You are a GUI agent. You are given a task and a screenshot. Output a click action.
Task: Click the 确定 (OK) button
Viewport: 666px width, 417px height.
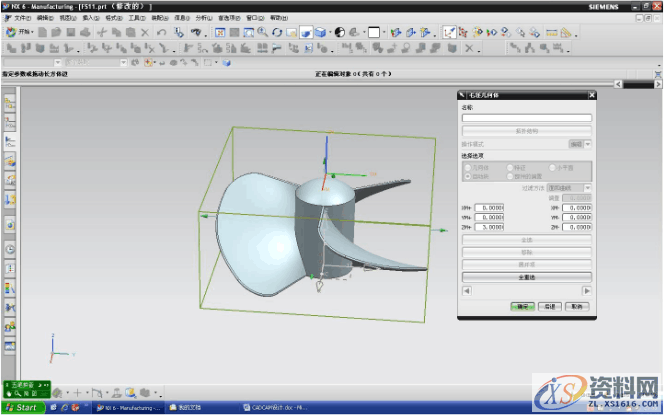pyautogui.click(x=520, y=307)
